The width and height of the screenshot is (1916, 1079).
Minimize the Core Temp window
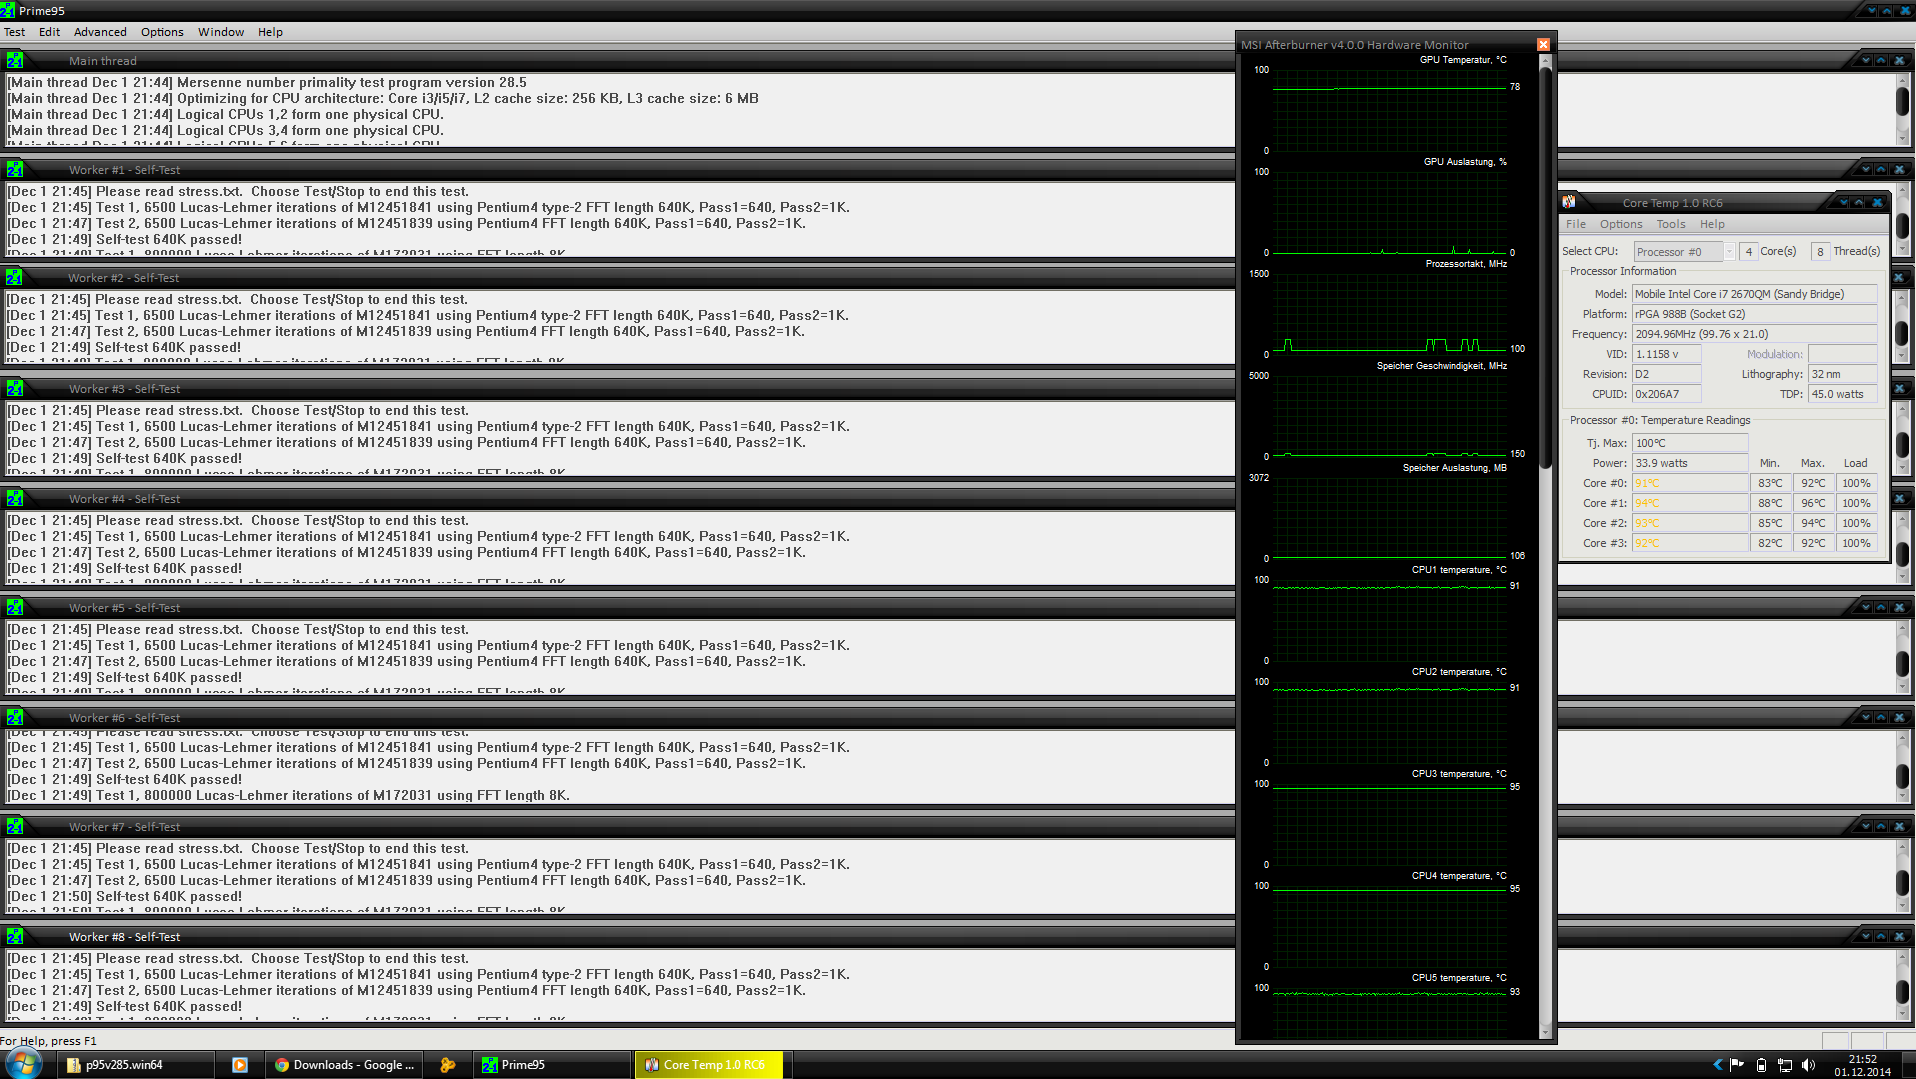(1843, 203)
